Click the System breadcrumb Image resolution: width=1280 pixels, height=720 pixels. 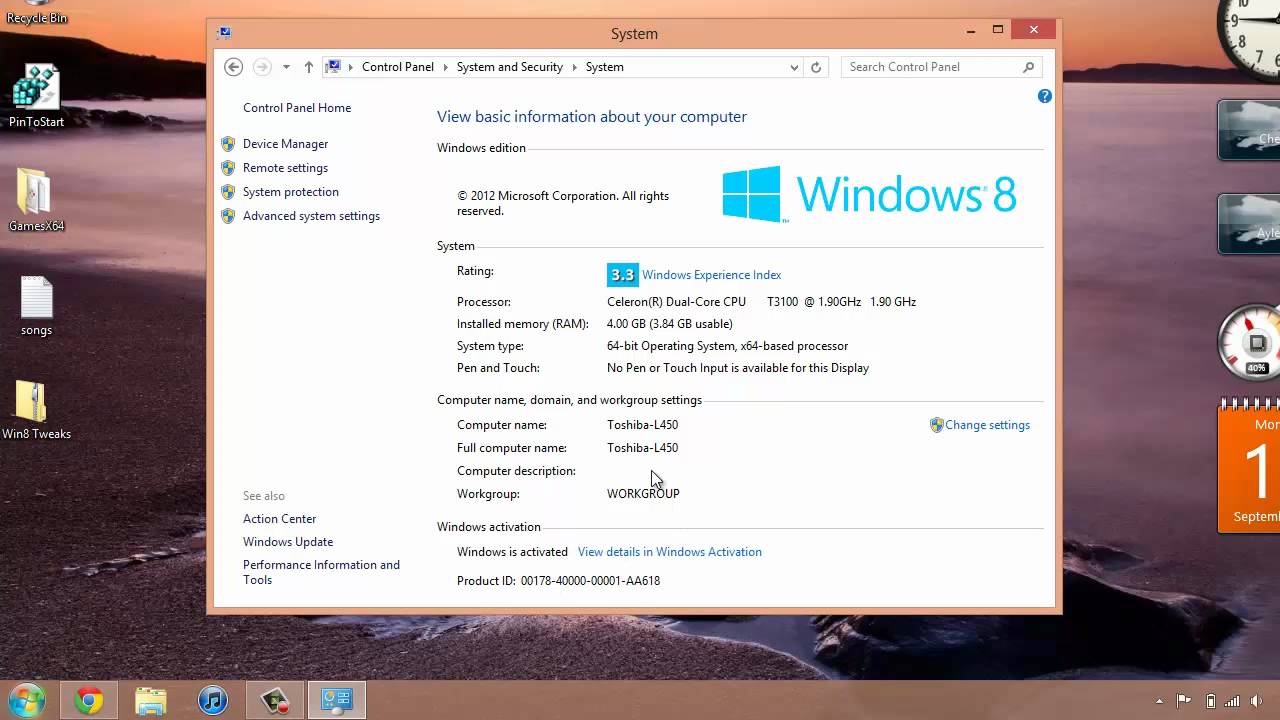[605, 67]
